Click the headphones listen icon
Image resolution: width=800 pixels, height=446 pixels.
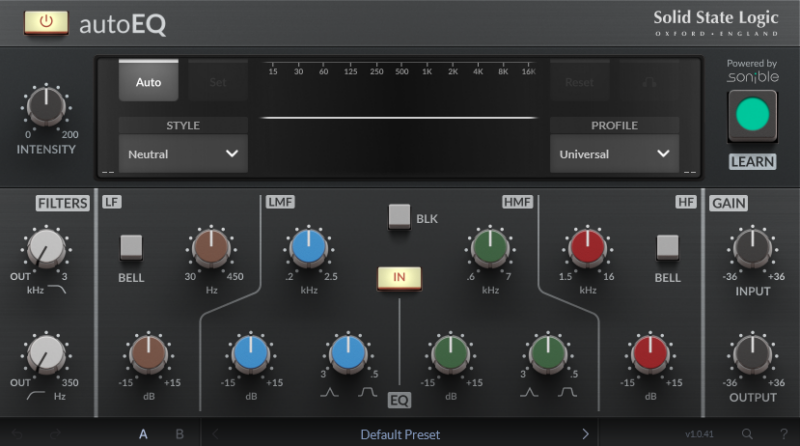(x=648, y=83)
